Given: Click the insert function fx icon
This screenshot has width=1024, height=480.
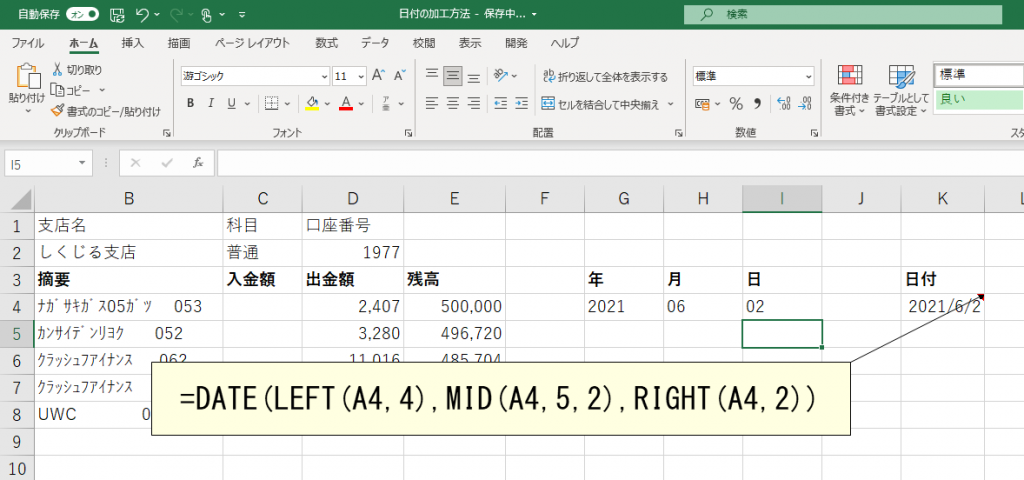Looking at the screenshot, I should [198, 162].
